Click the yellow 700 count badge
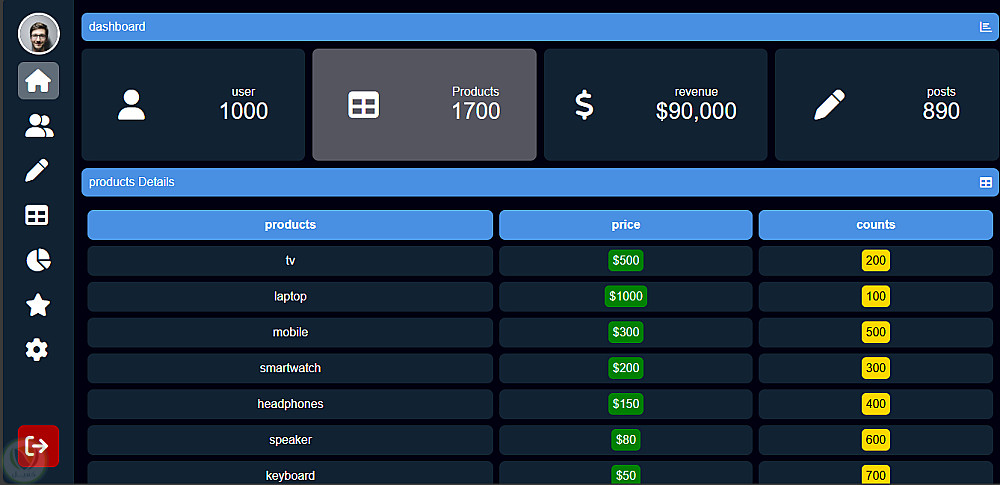Image resolution: width=1000 pixels, height=485 pixels. point(876,475)
